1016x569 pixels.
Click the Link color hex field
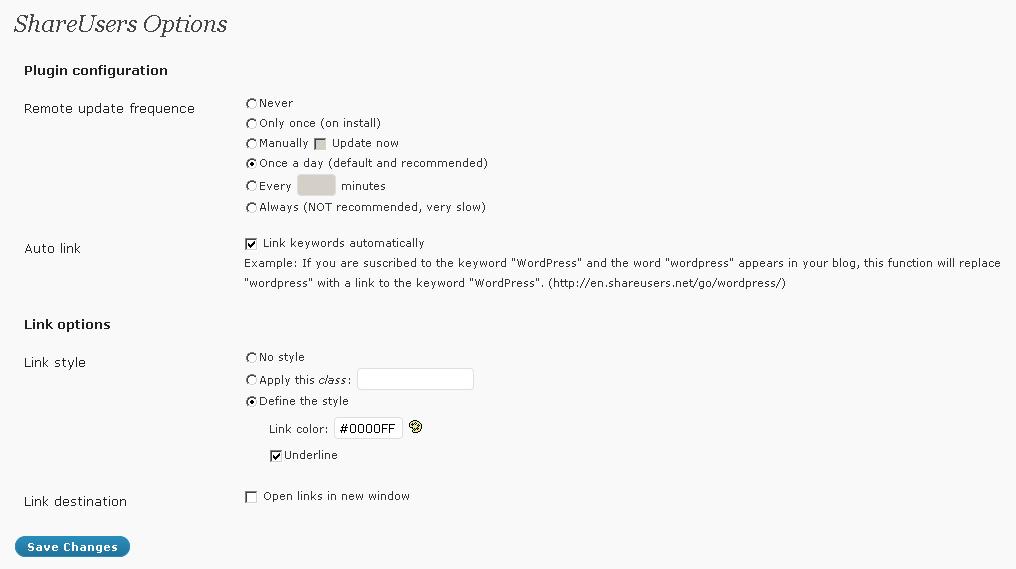tap(368, 428)
